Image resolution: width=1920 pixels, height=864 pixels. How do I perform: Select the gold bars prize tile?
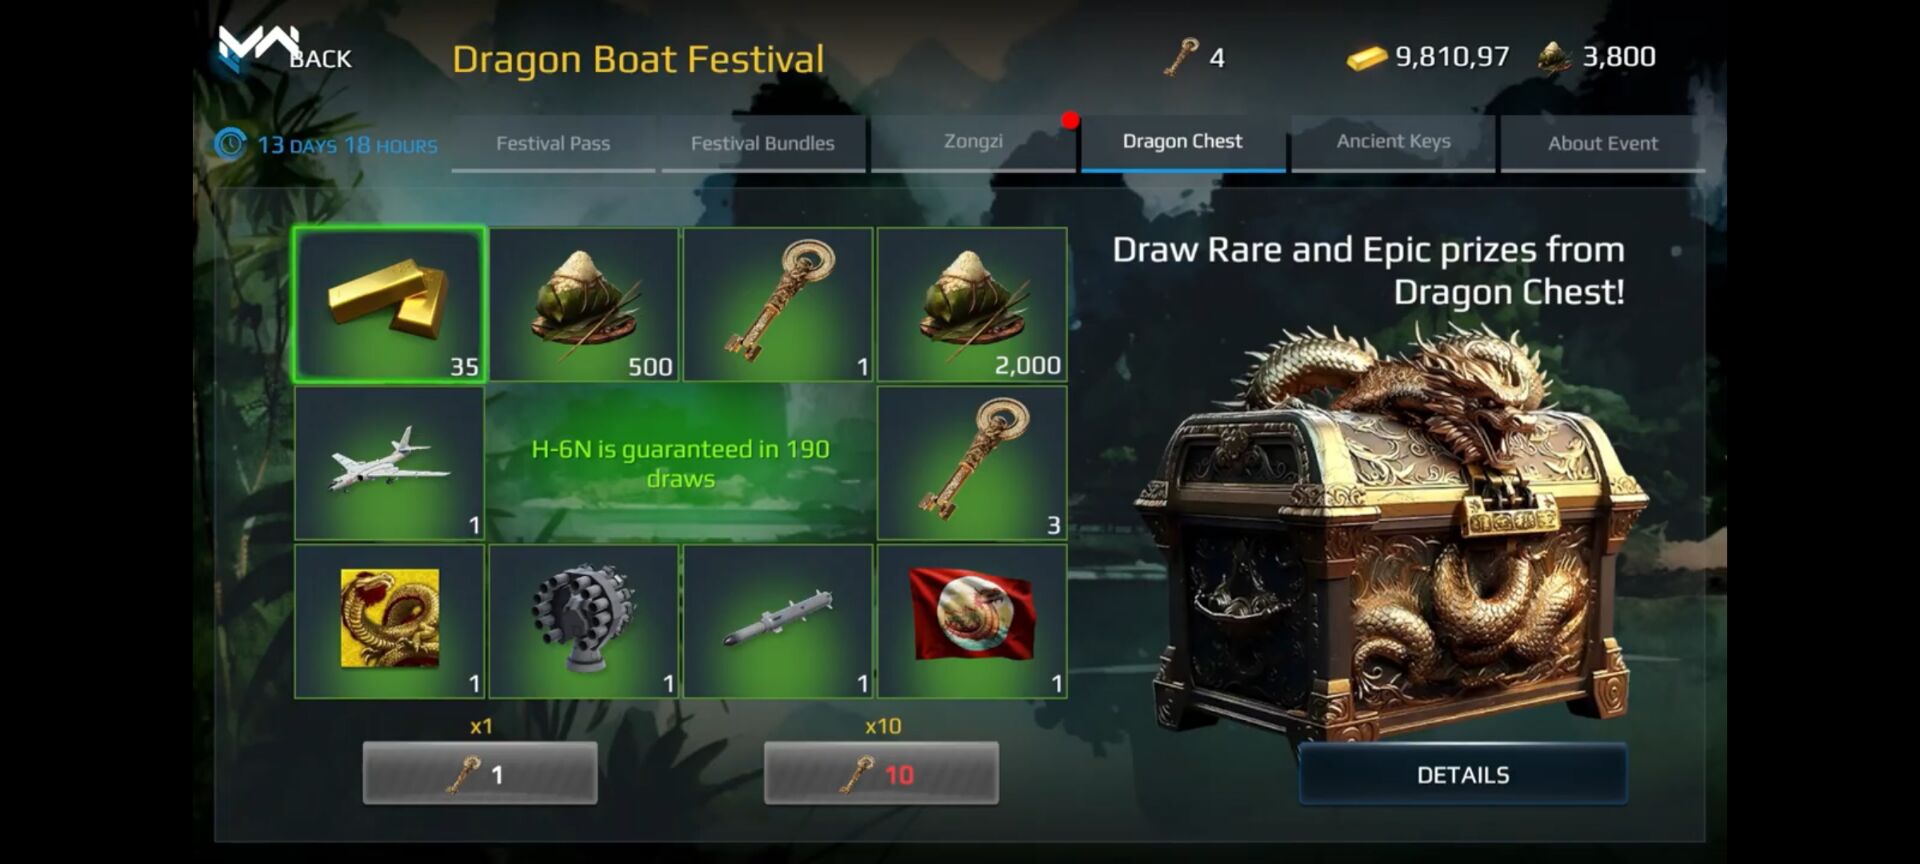pyautogui.click(x=389, y=304)
